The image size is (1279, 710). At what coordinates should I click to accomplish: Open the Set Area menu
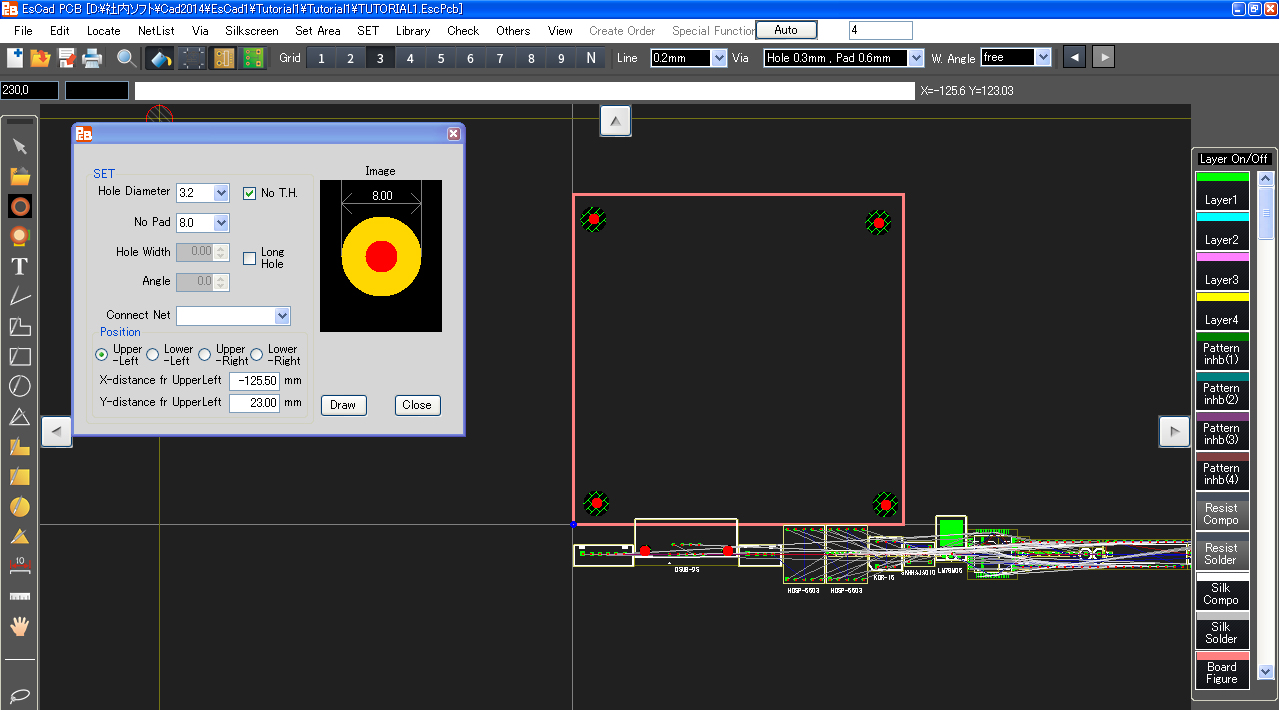click(318, 31)
